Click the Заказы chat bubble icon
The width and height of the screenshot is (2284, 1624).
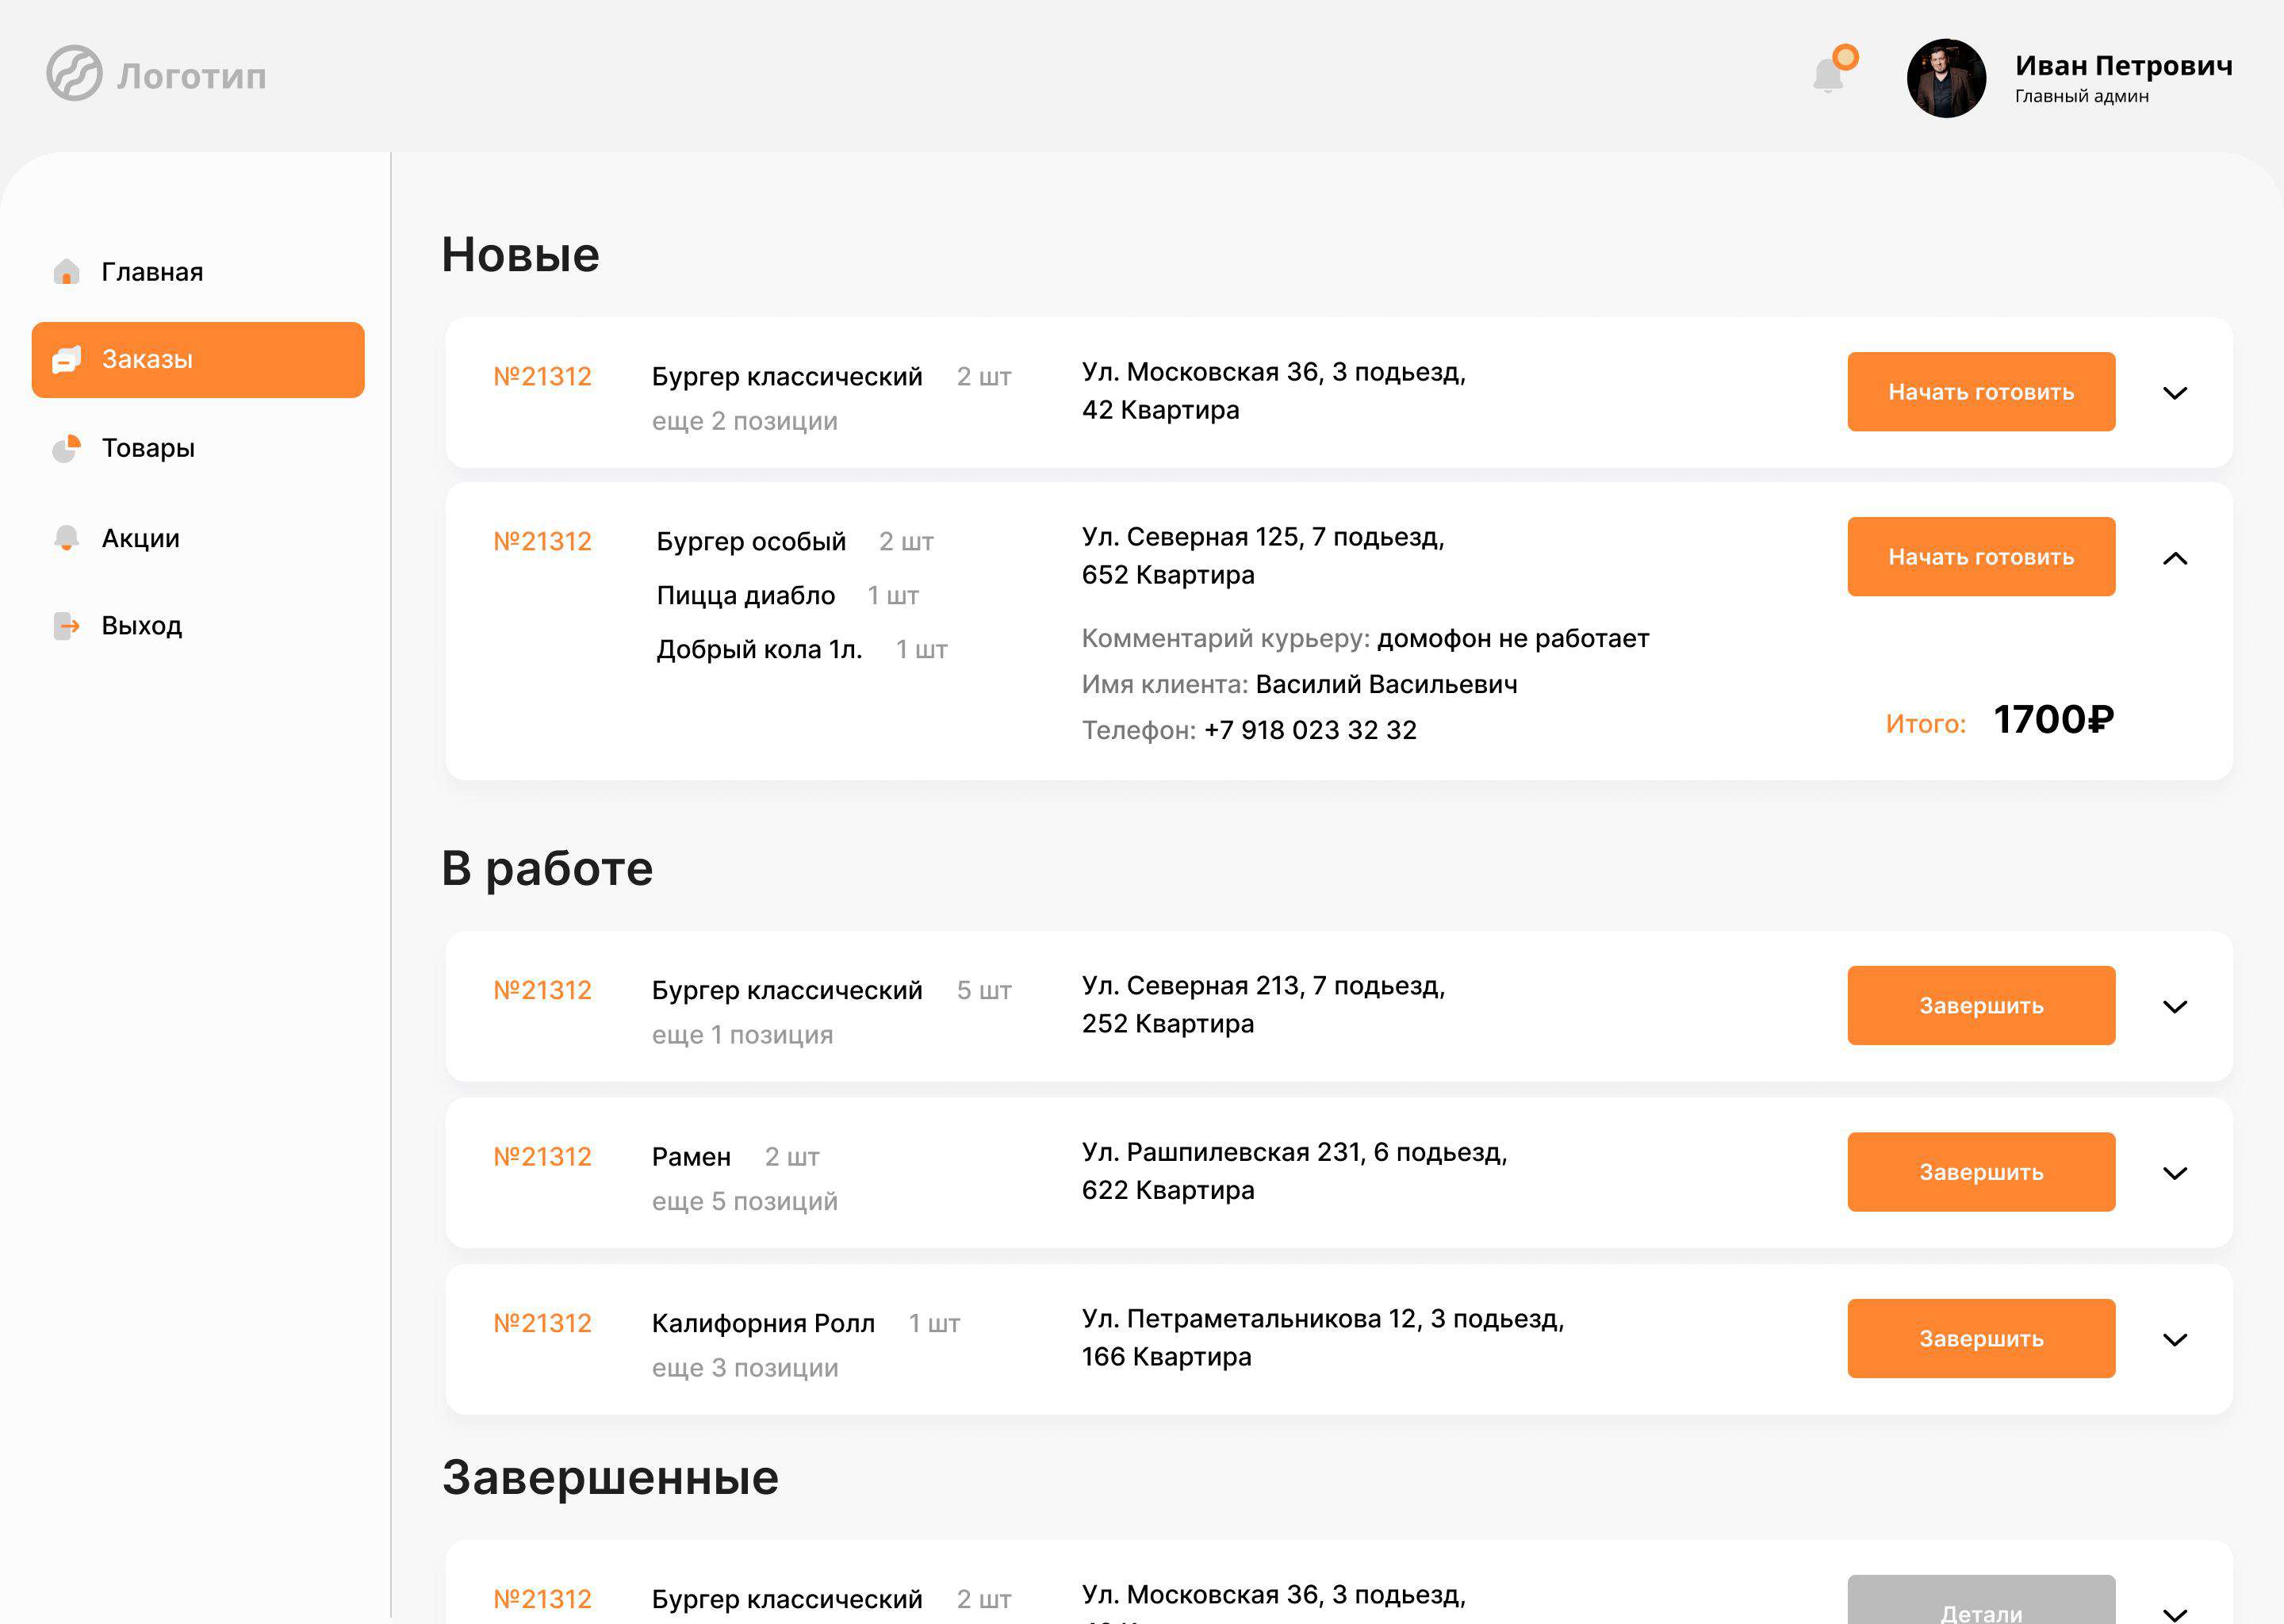(66, 359)
